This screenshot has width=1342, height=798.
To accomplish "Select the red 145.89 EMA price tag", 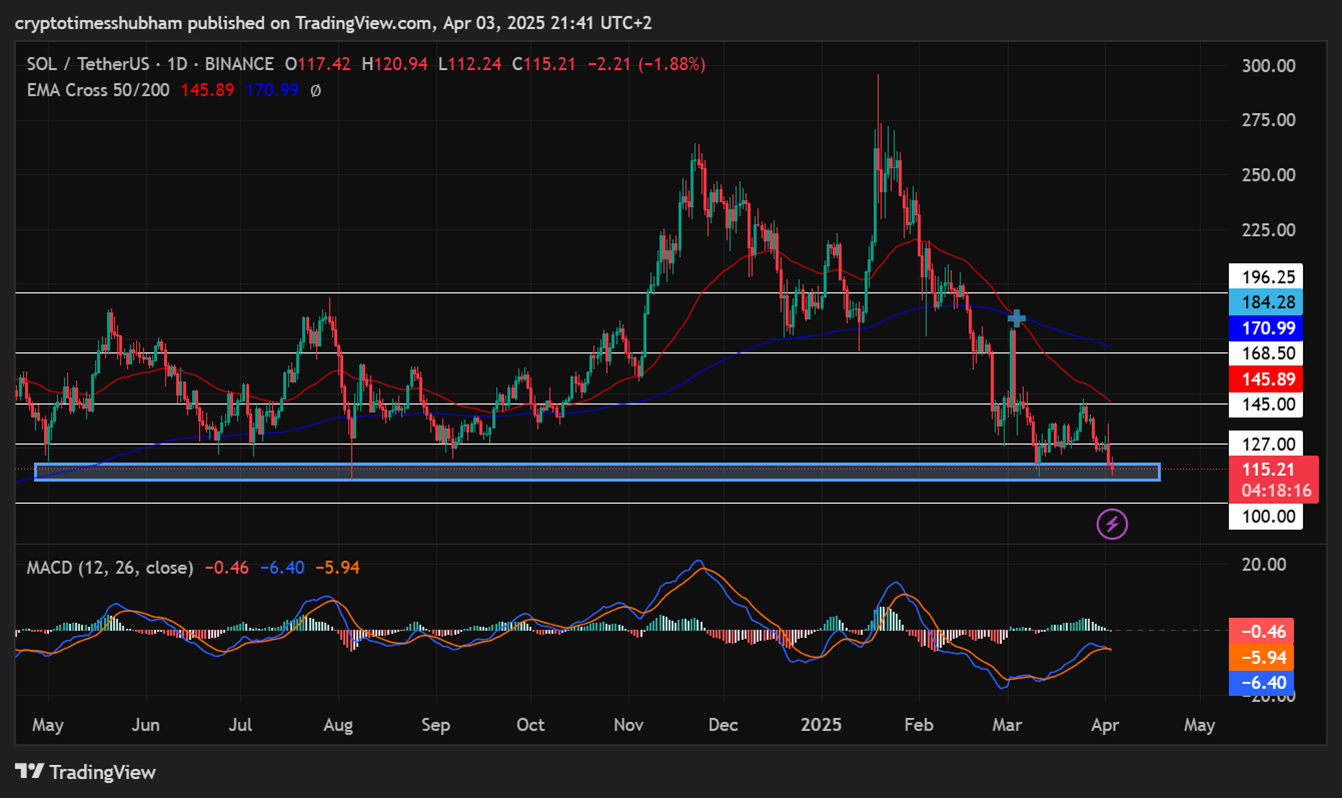I will (x=1265, y=380).
